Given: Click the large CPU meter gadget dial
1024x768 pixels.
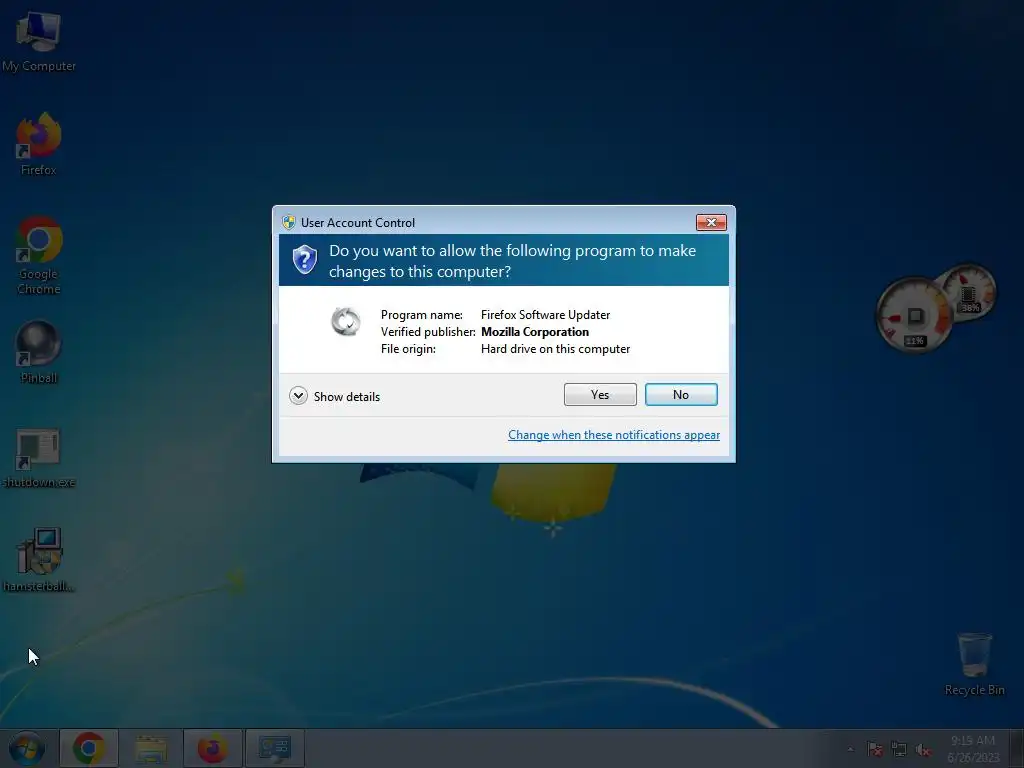Looking at the screenshot, I should pos(914,316).
